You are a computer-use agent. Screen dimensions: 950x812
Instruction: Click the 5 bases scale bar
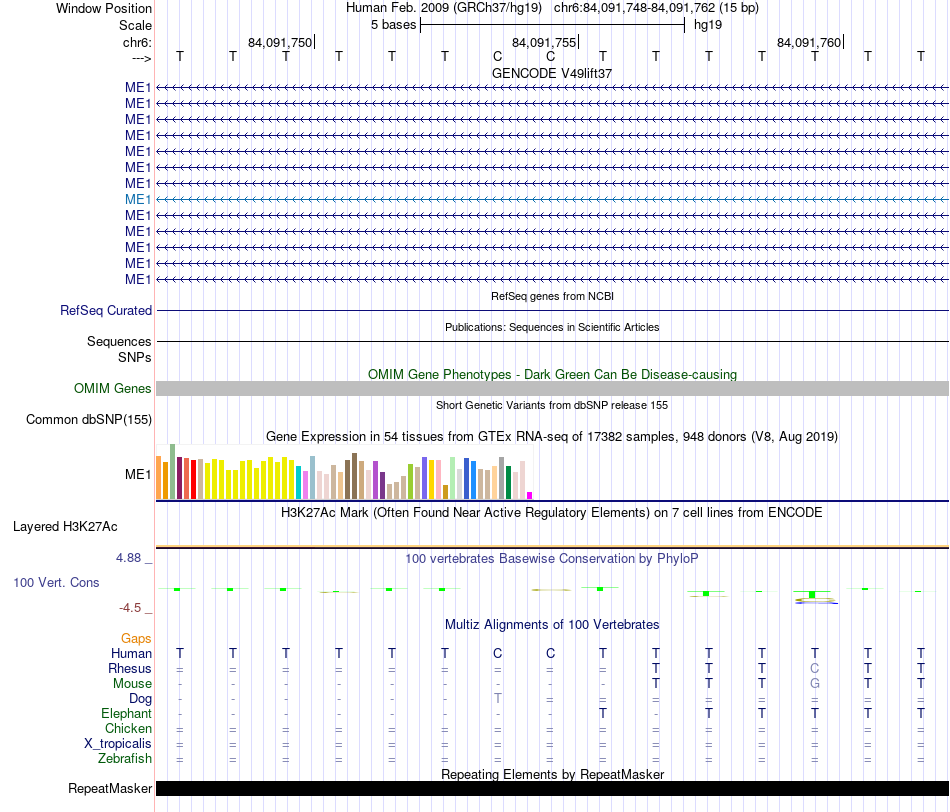click(552, 25)
